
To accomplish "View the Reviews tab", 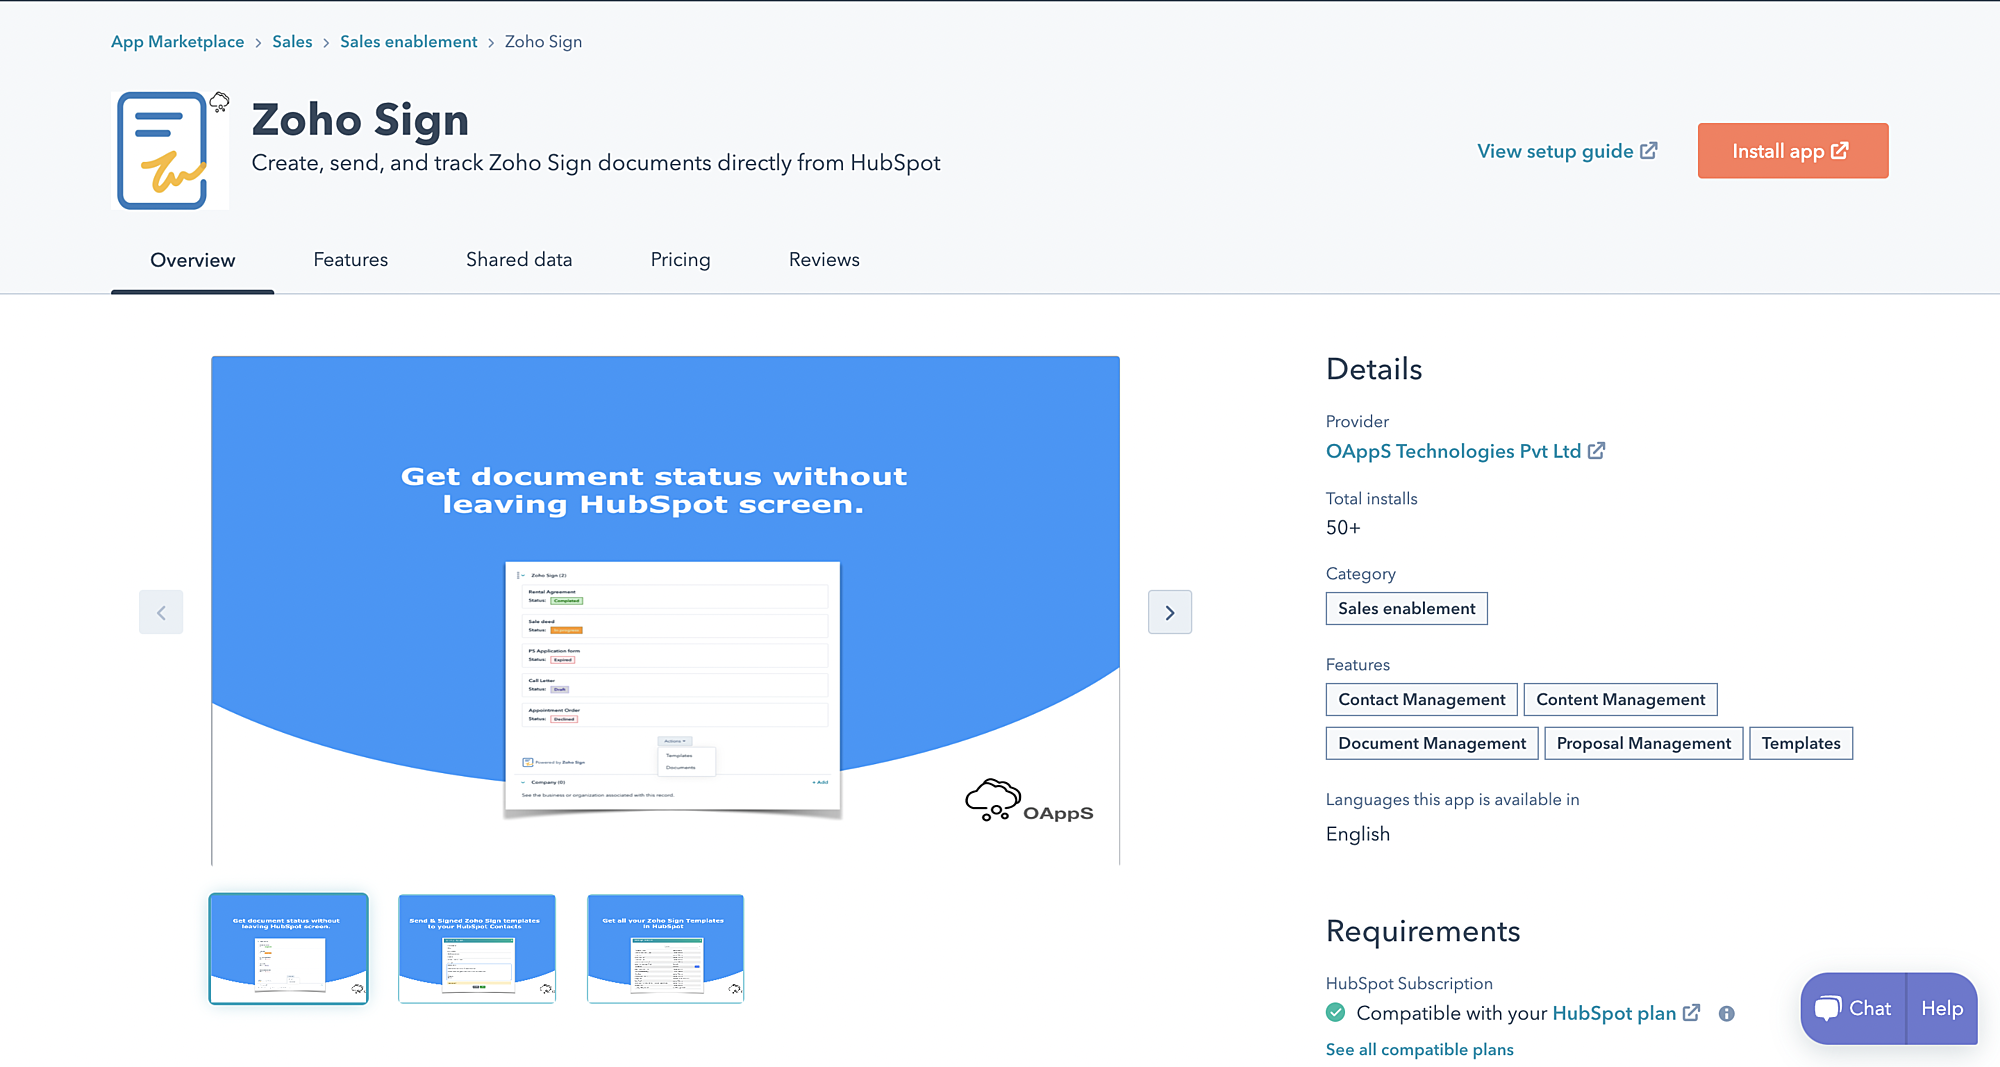I will pyautogui.click(x=824, y=260).
